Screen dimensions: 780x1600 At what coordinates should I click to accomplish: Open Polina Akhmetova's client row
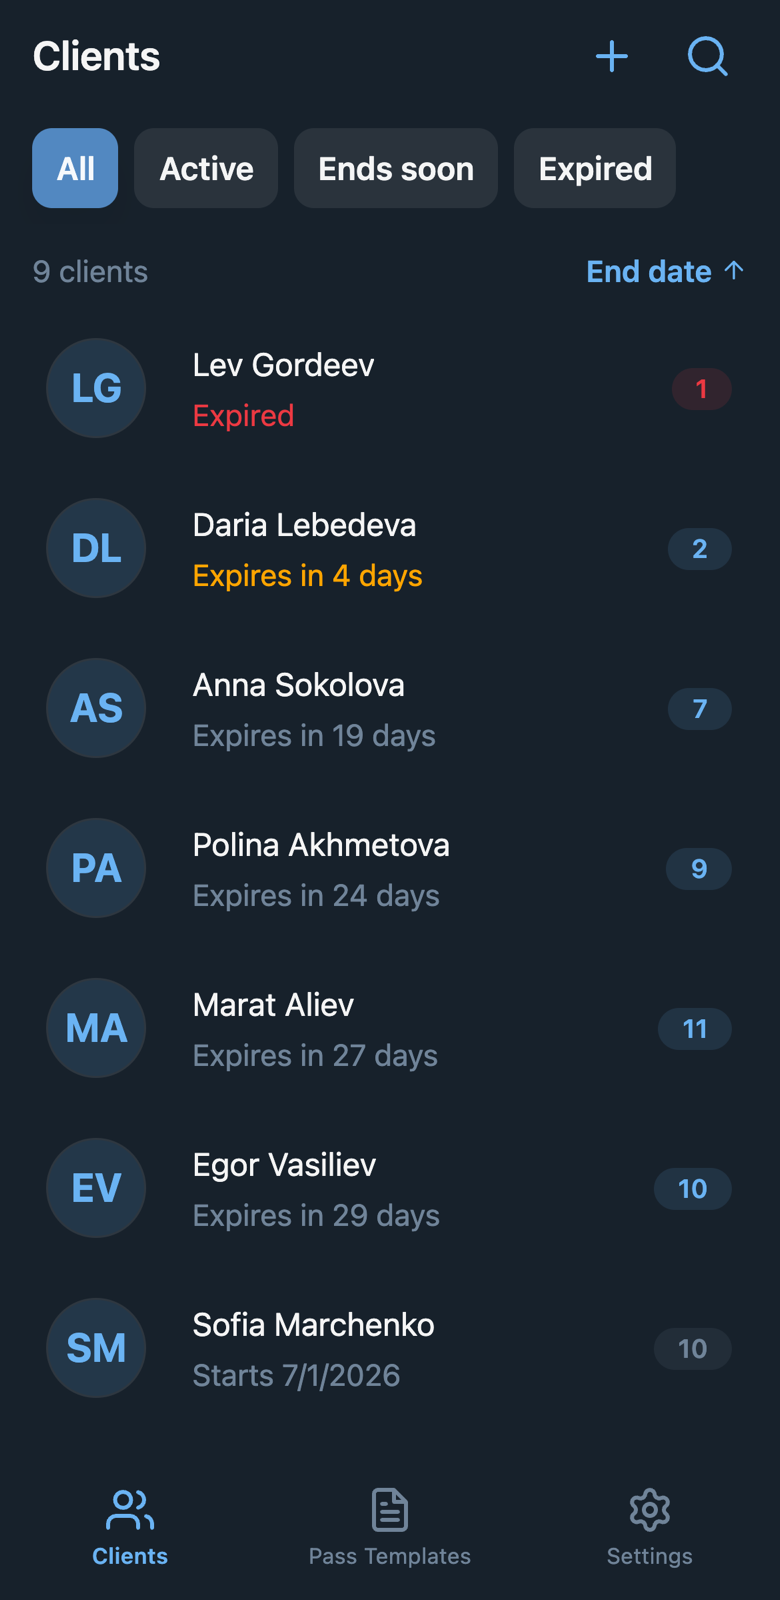click(x=390, y=868)
